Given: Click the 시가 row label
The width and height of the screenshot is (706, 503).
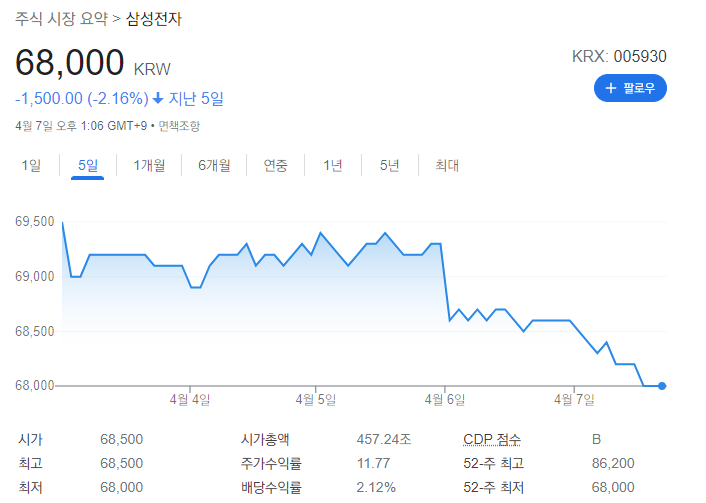Looking at the screenshot, I should click(30, 439).
